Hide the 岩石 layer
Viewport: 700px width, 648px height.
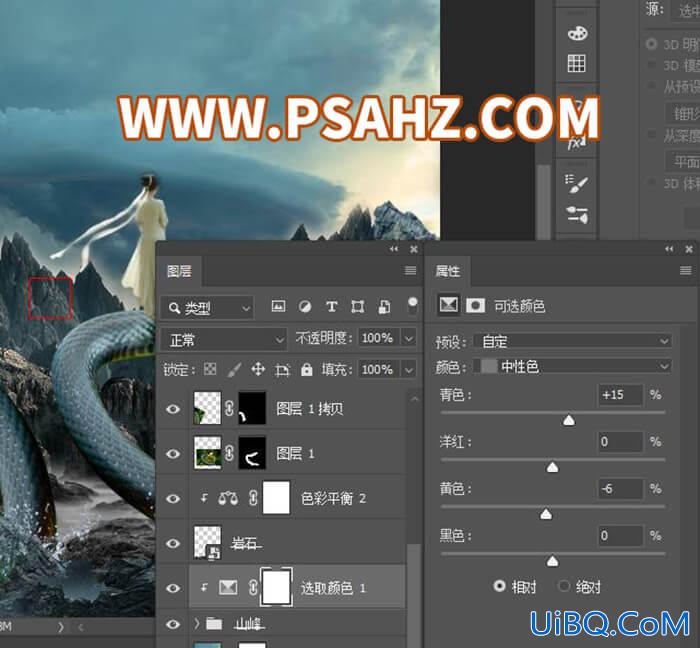(173, 544)
